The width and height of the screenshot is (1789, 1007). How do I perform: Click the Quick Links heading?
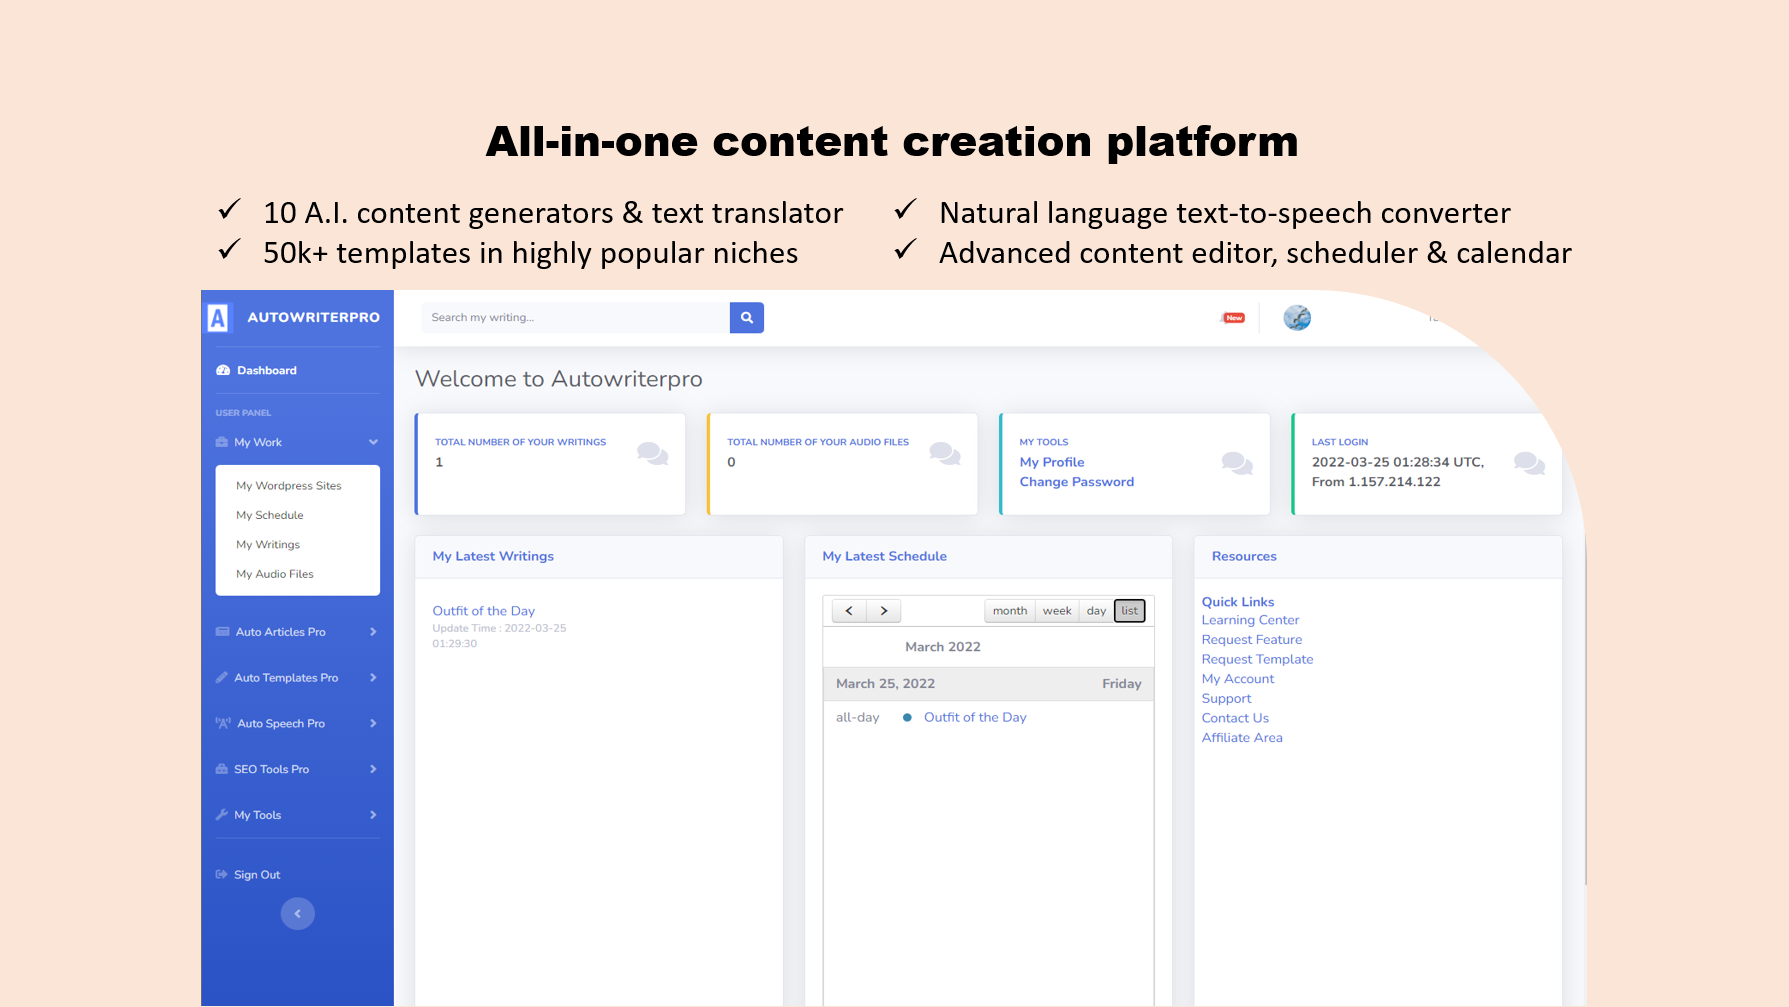click(1238, 602)
